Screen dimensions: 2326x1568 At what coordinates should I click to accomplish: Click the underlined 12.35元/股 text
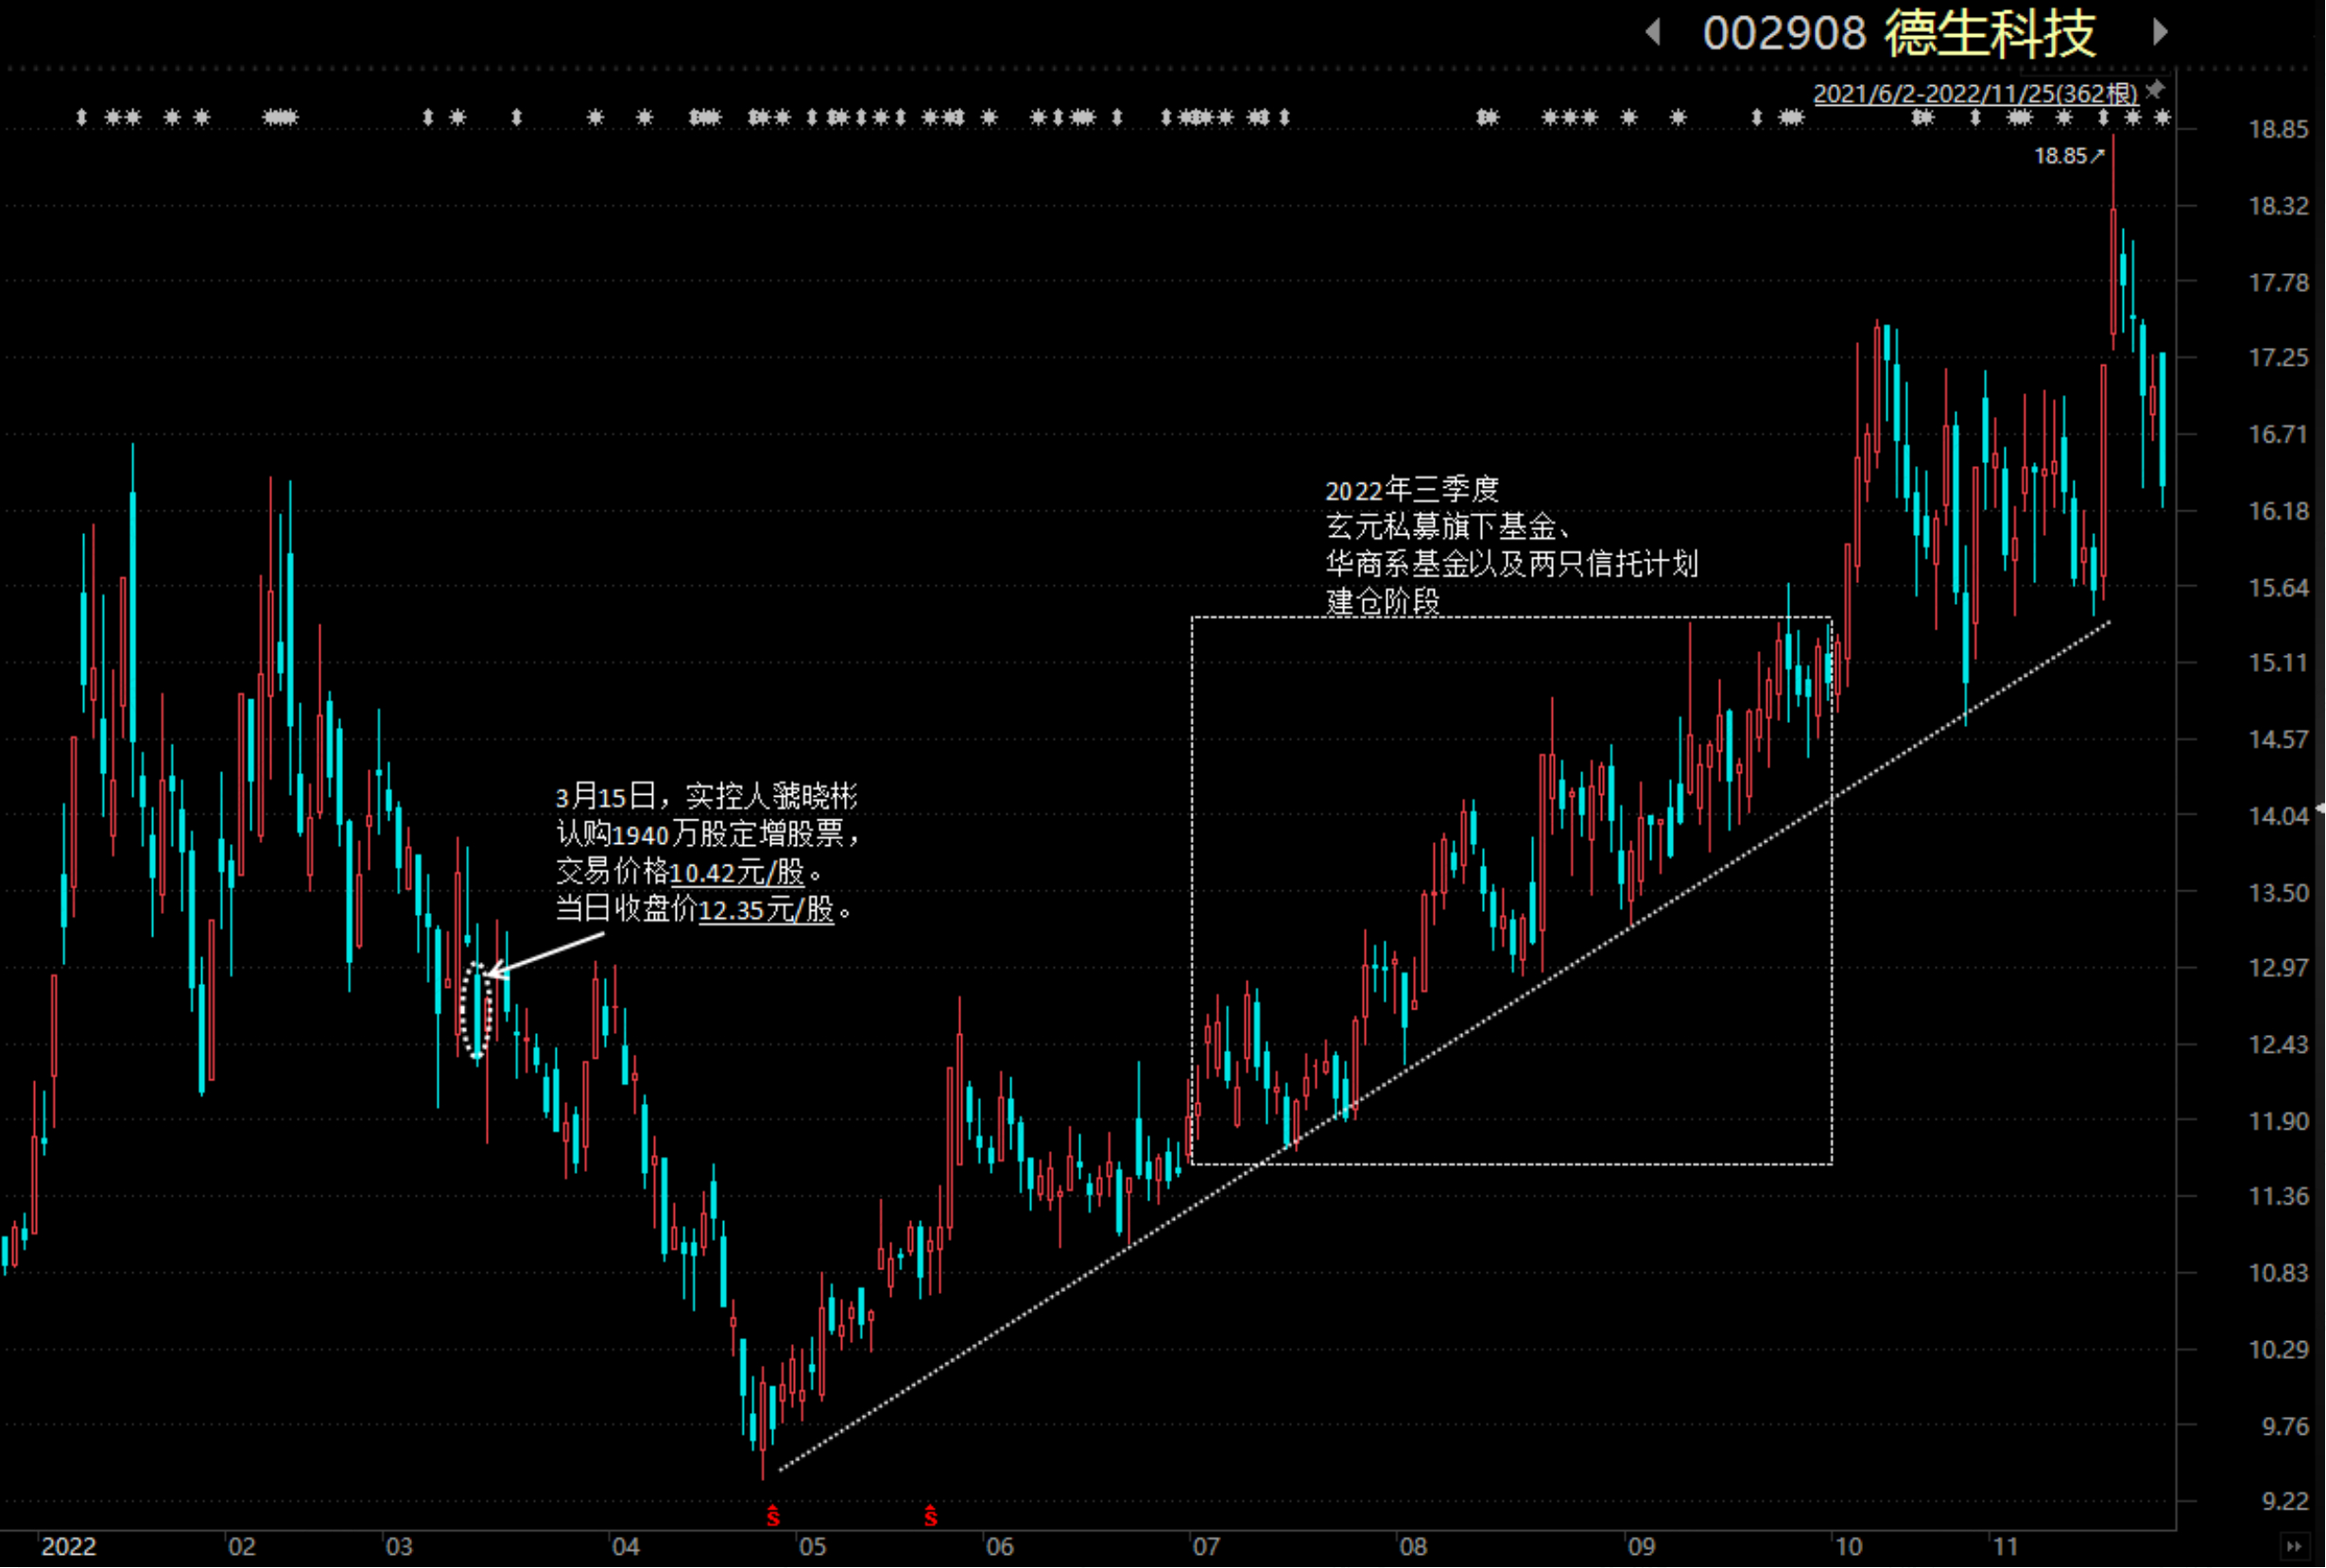tap(766, 910)
